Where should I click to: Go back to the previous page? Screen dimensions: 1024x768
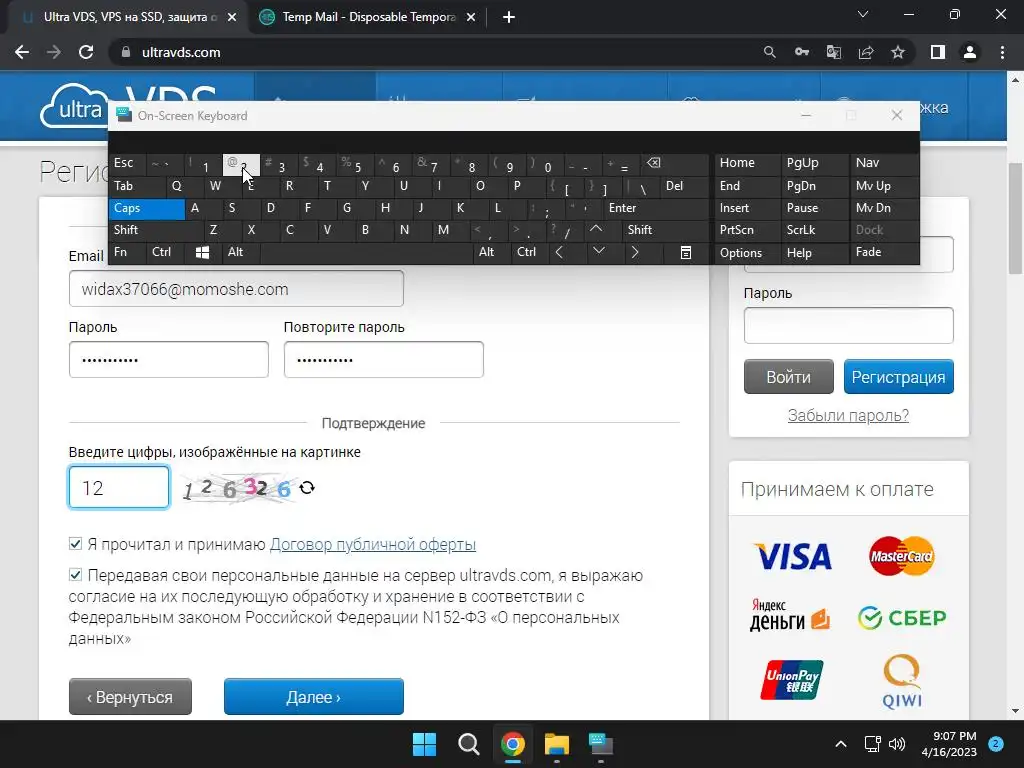pyautogui.click(x=22, y=52)
